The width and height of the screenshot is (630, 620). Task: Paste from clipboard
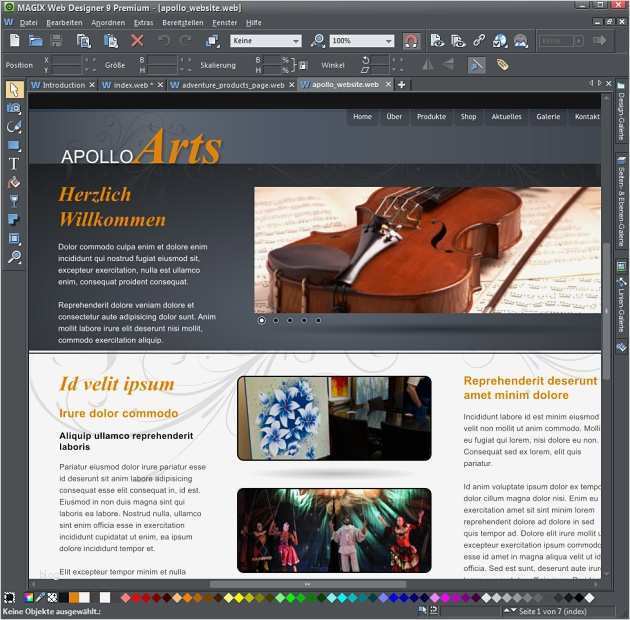pos(110,41)
